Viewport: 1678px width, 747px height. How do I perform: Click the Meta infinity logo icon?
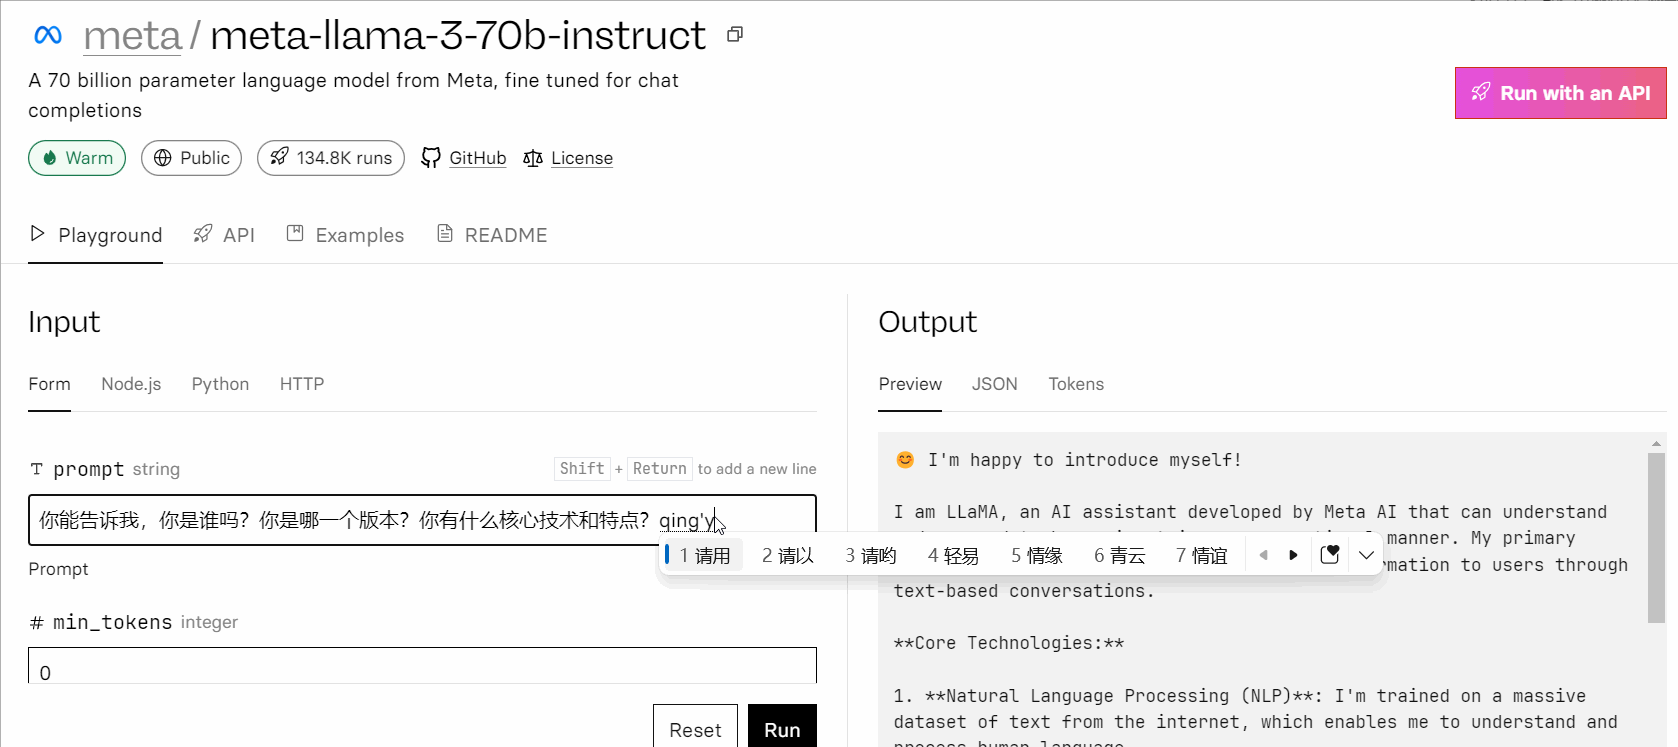pos(48,36)
